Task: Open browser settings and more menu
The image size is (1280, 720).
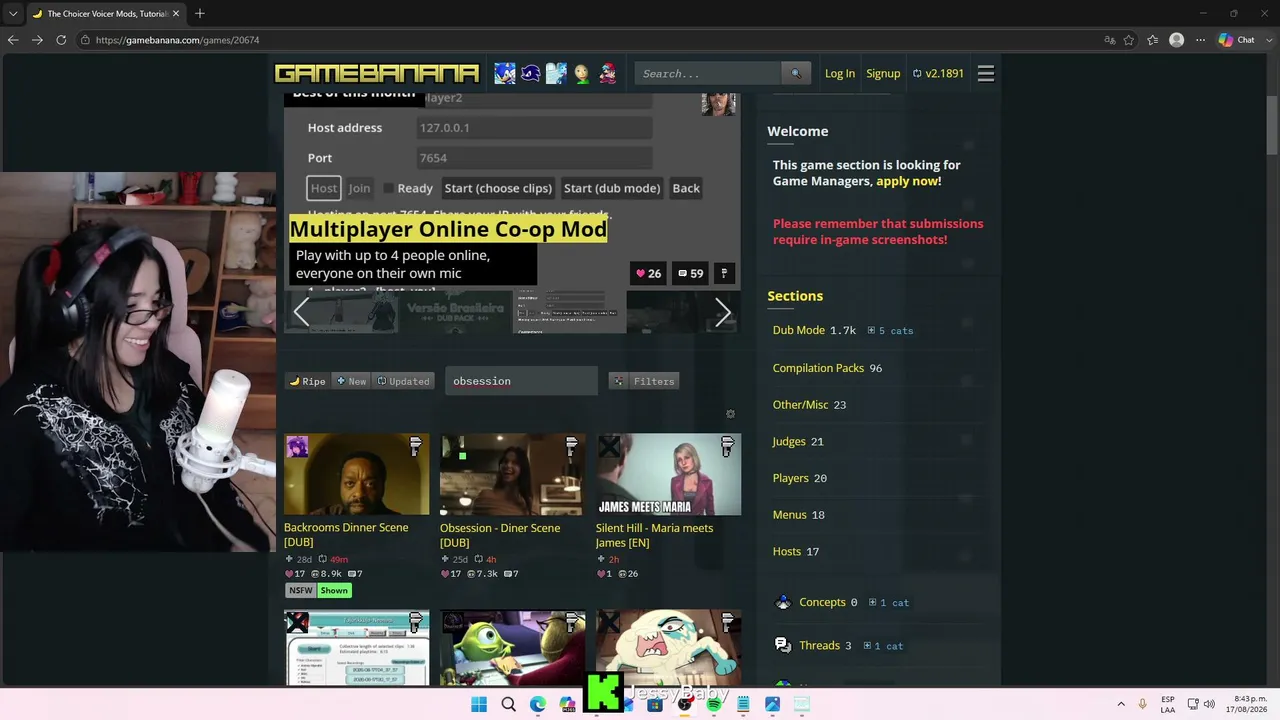Action: point(1201,40)
